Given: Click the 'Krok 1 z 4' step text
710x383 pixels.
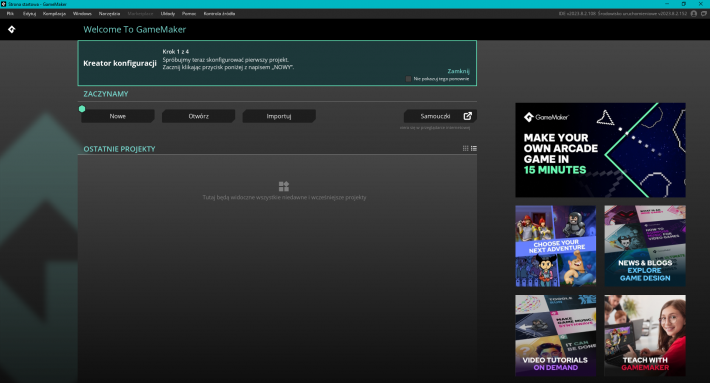Looking at the screenshot, I should tap(176, 52).
